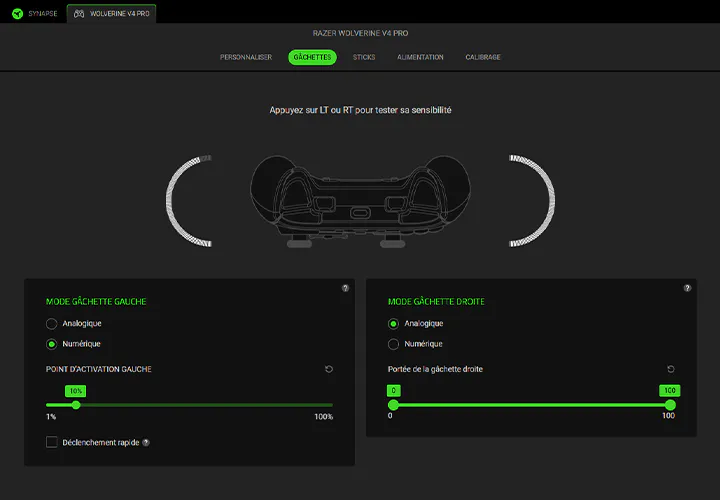
Task: Click the 10% value label
Action: click(76, 391)
